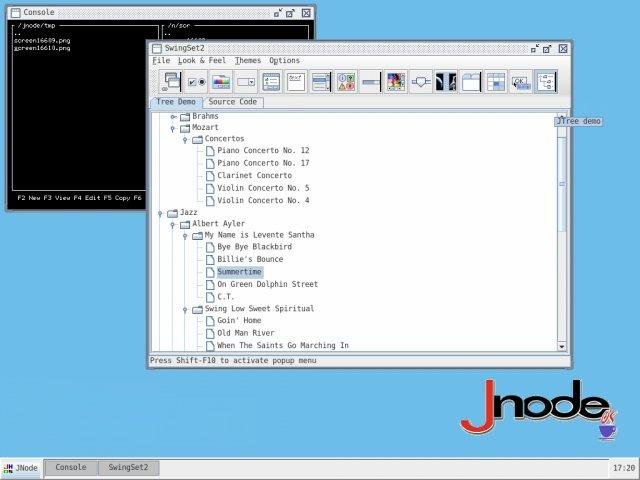Open the Options menu
640x480 pixels.
pos(284,60)
